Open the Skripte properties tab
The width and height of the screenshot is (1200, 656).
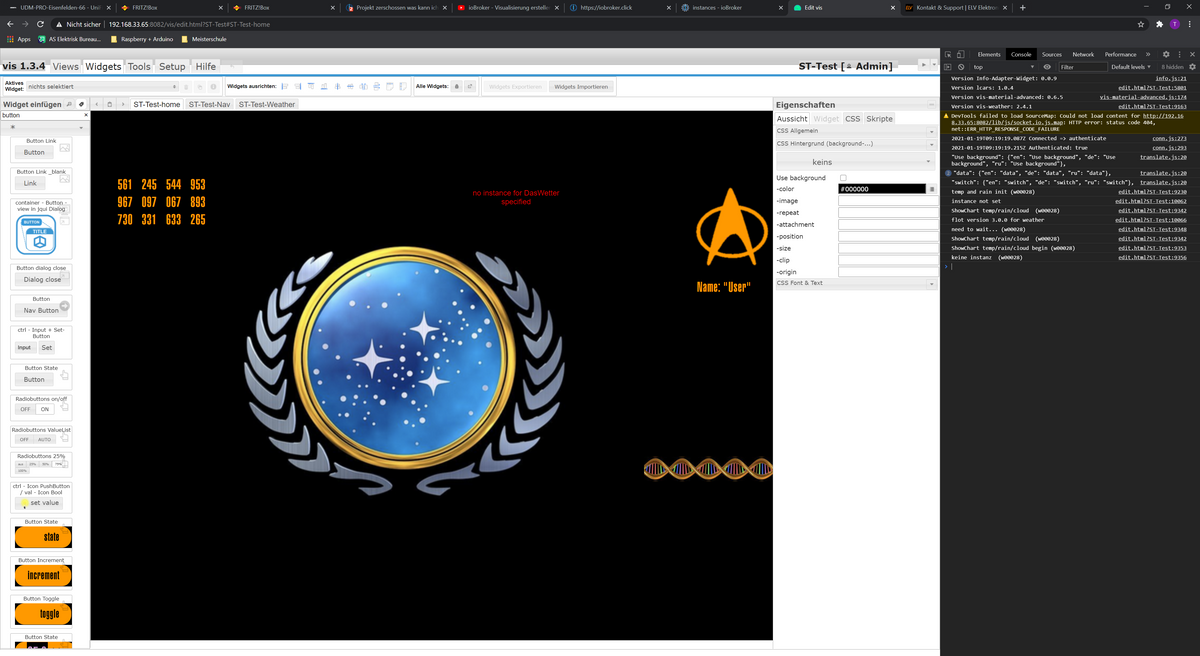click(x=879, y=118)
